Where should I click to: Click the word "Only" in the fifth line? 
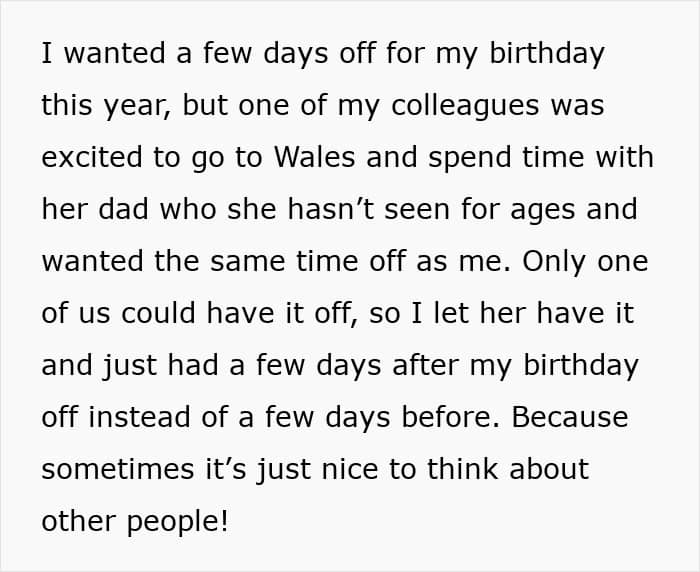[555, 263]
